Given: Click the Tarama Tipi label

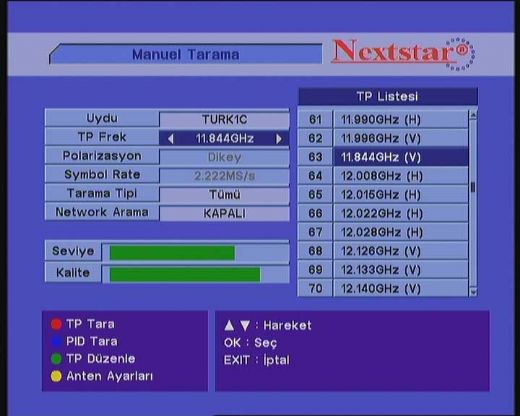Looking at the screenshot, I should (102, 193).
